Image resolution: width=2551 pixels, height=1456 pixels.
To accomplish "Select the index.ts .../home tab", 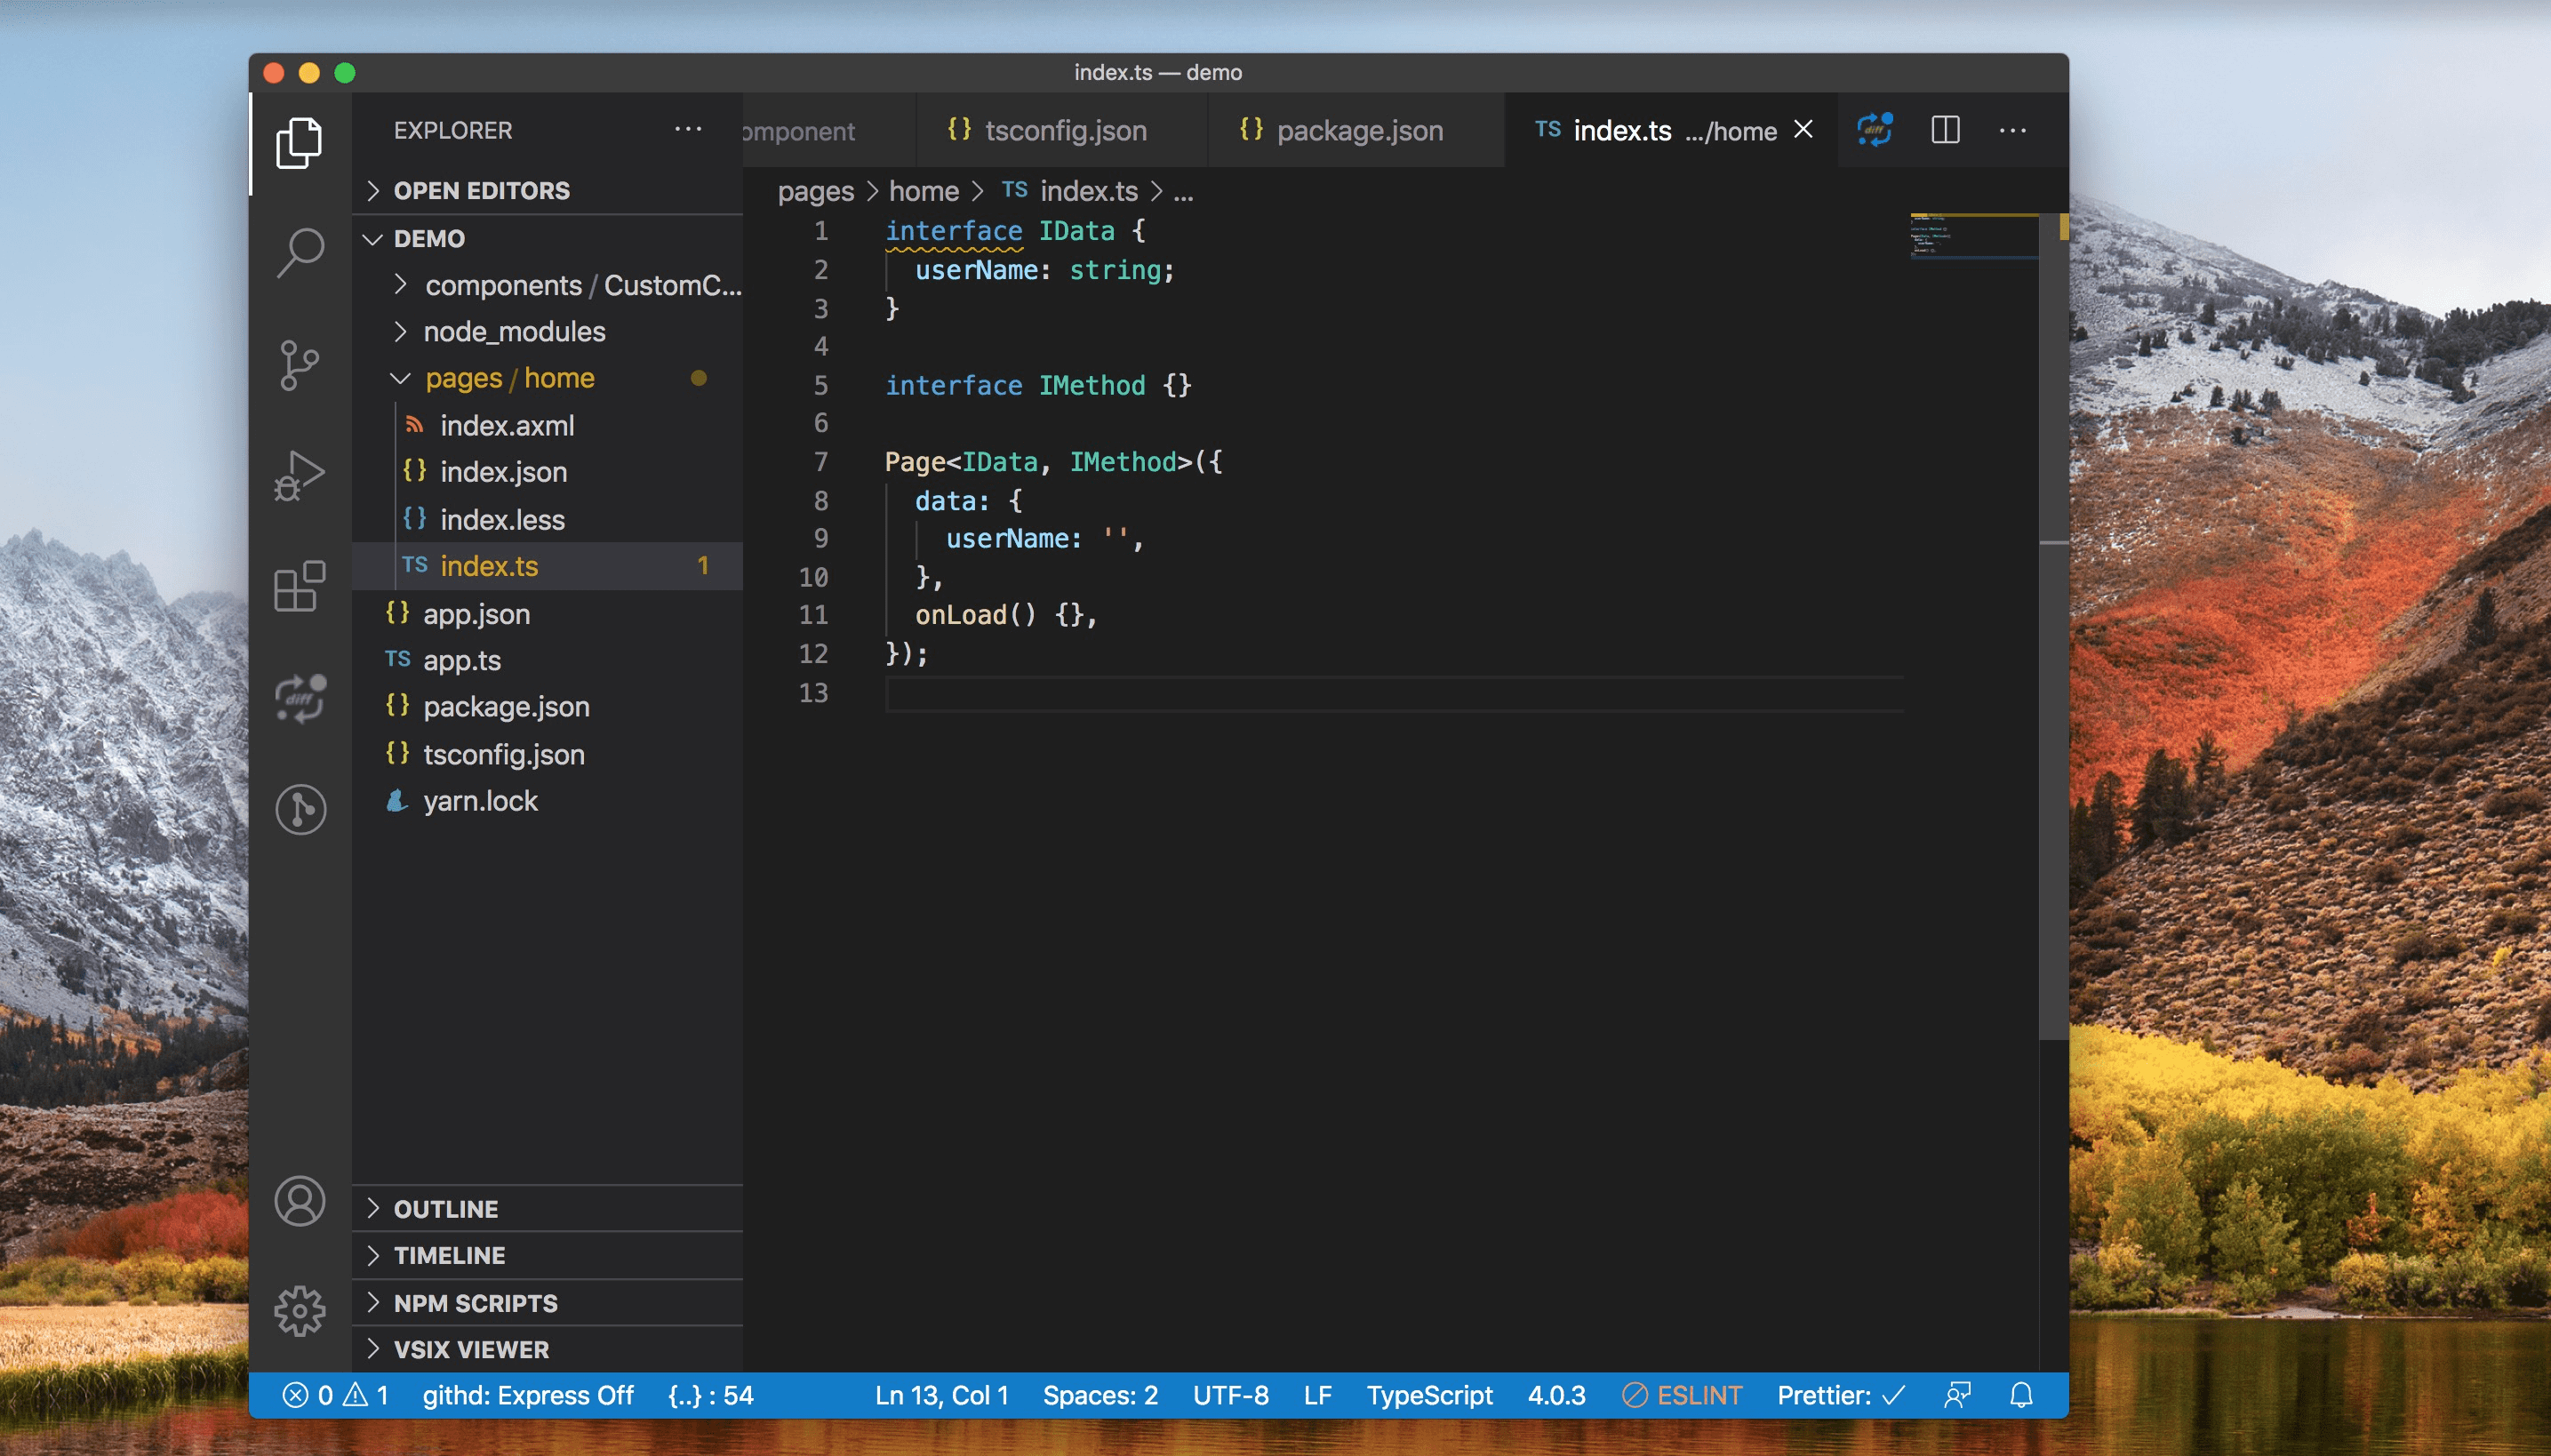I will (x=1670, y=130).
